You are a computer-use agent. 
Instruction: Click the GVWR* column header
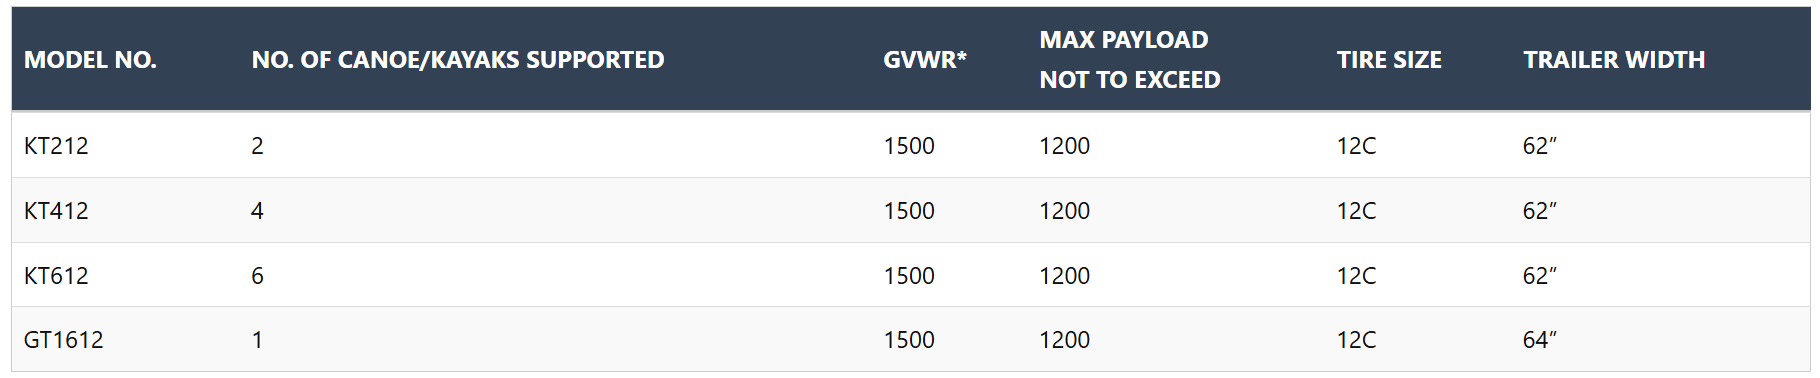pos(925,60)
